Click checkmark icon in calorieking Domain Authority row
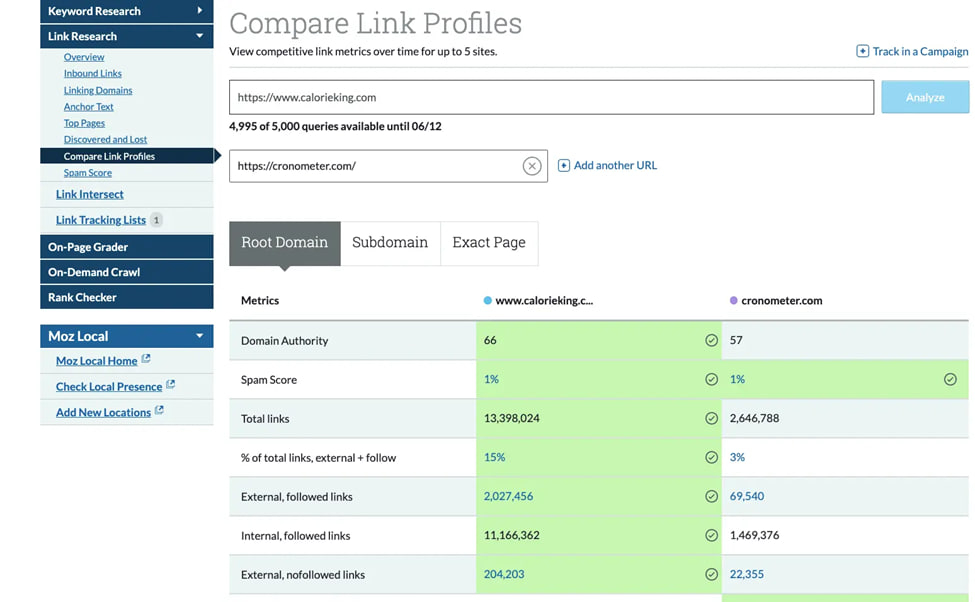Viewport: 975px width, 602px height. pos(711,340)
